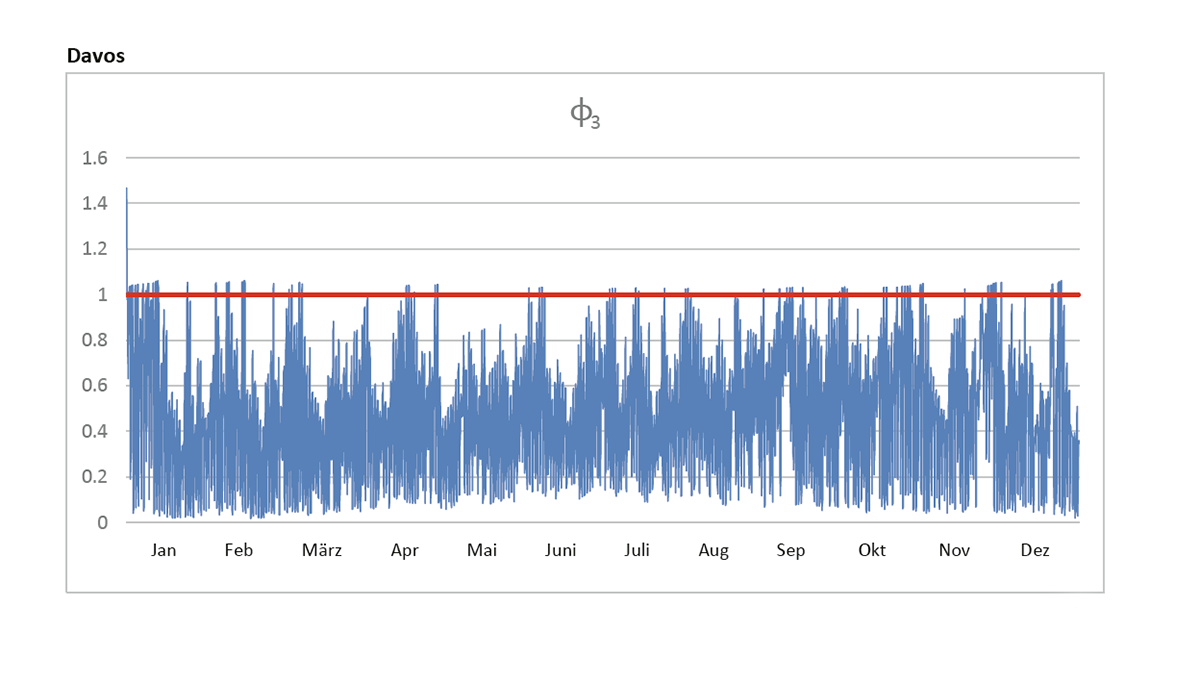Select the Feb axis label
Image resolution: width=1200 pixels, height=683 pixels.
(x=239, y=550)
